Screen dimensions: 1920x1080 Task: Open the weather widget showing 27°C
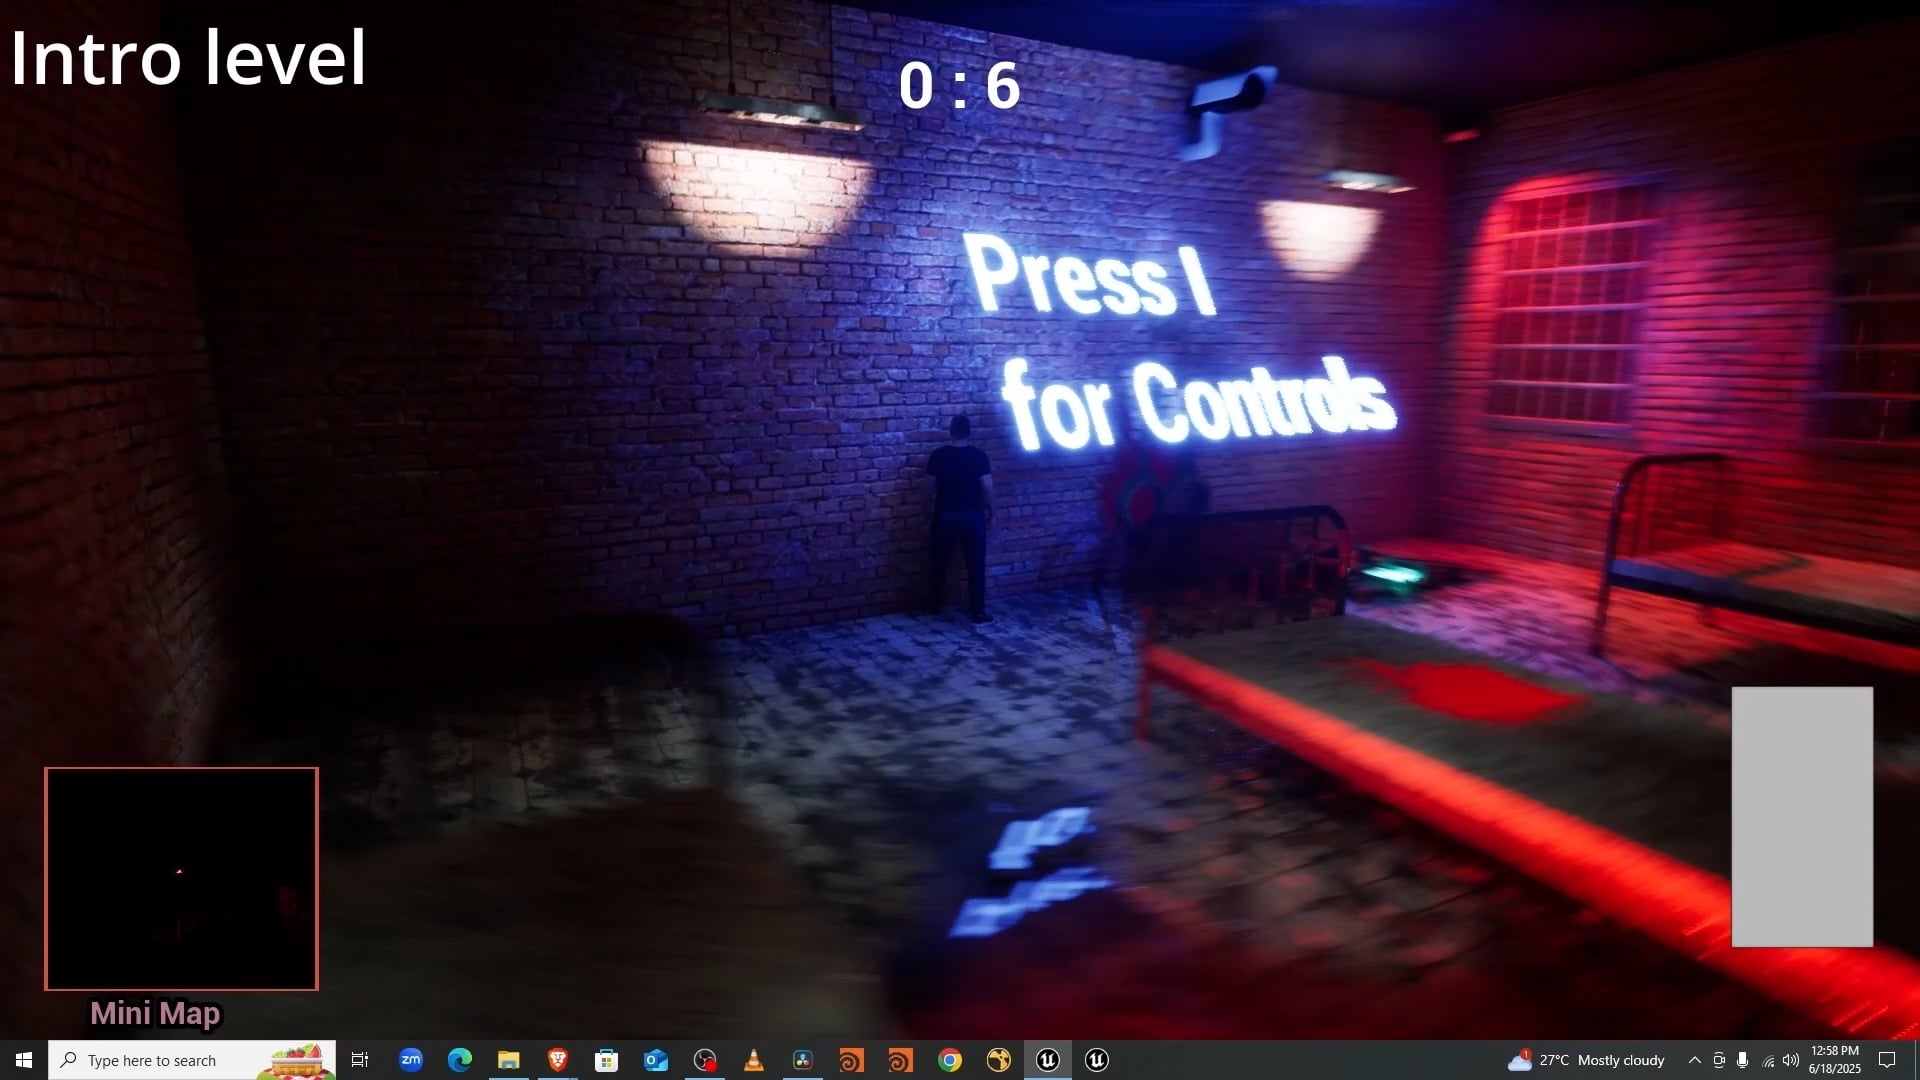pyautogui.click(x=1586, y=1060)
